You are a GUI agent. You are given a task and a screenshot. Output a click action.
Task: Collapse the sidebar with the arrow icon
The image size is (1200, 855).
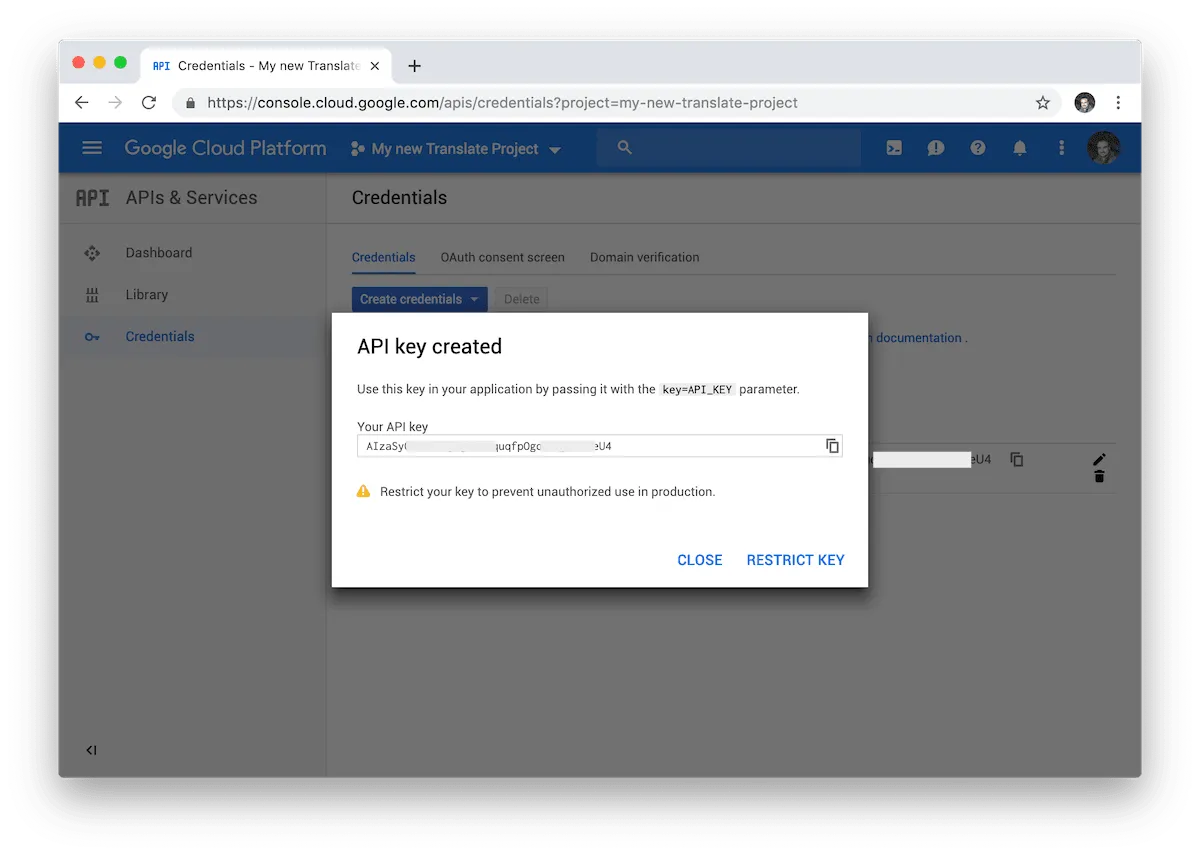click(91, 750)
